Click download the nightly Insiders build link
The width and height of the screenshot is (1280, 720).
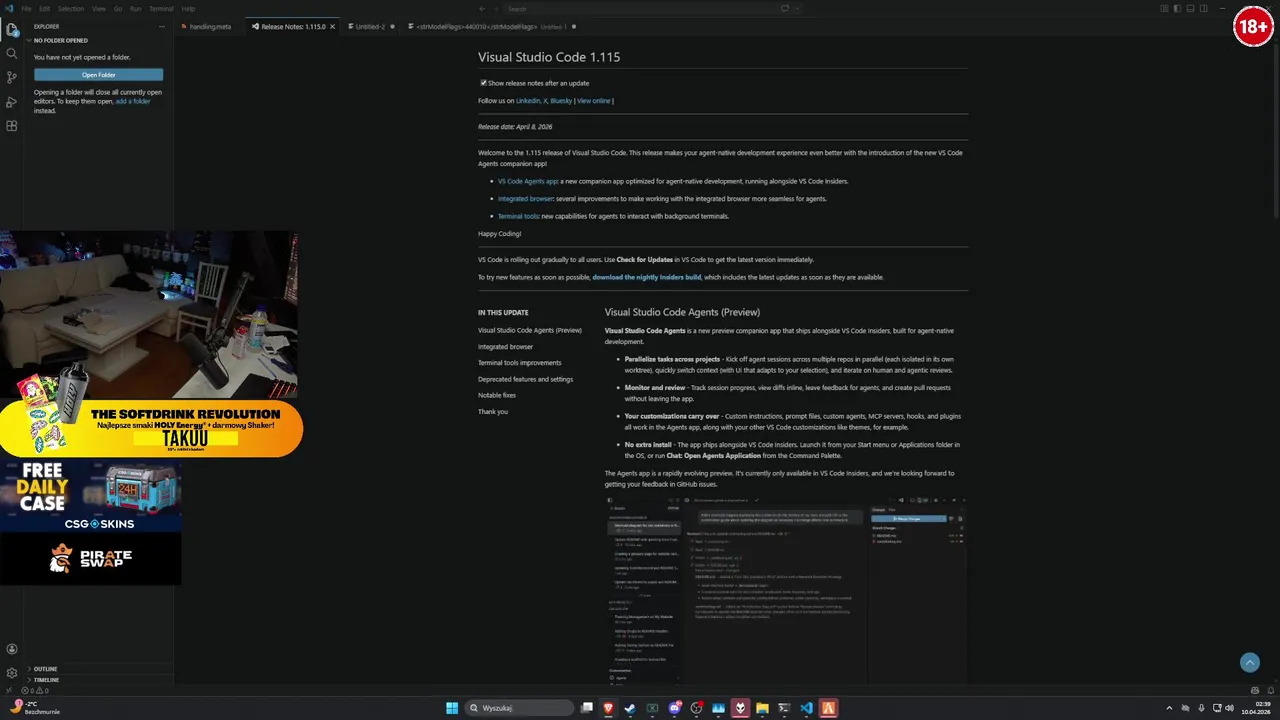tap(646, 277)
